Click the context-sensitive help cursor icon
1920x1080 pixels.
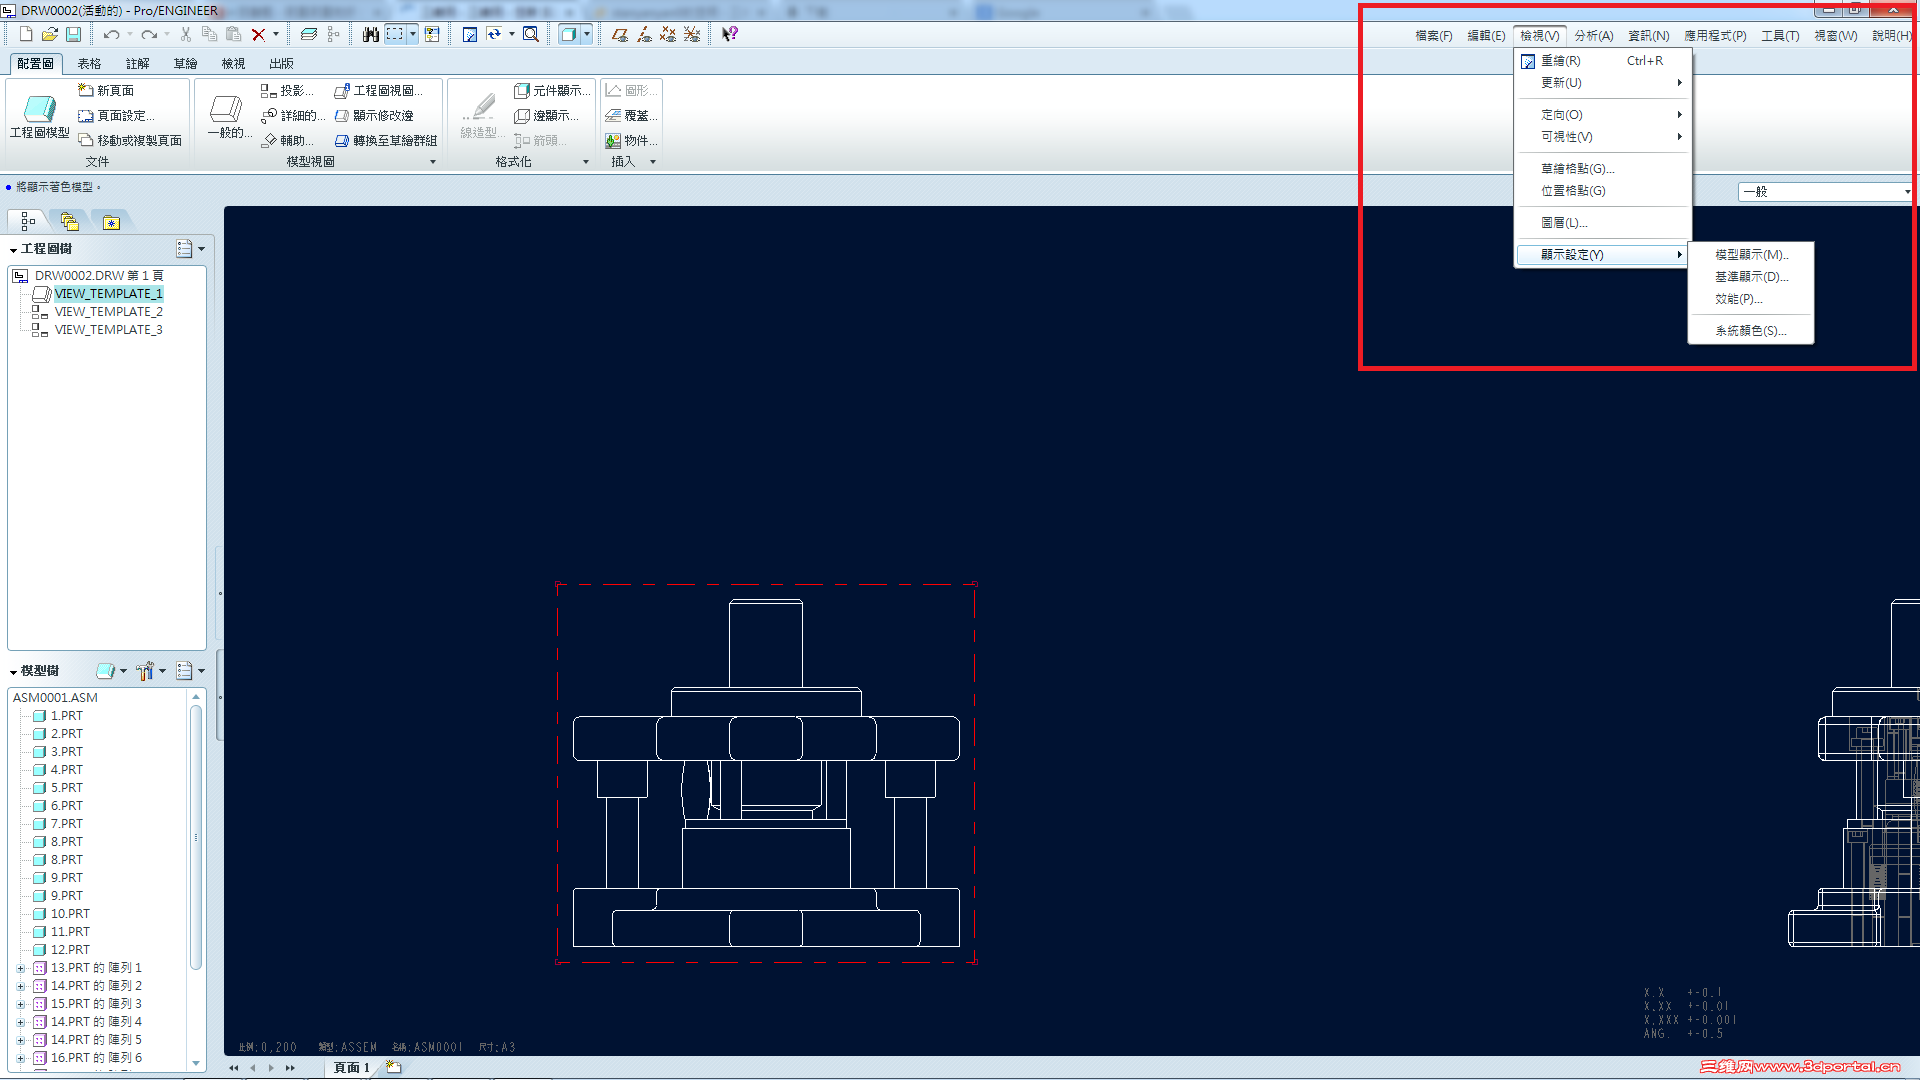tap(730, 34)
